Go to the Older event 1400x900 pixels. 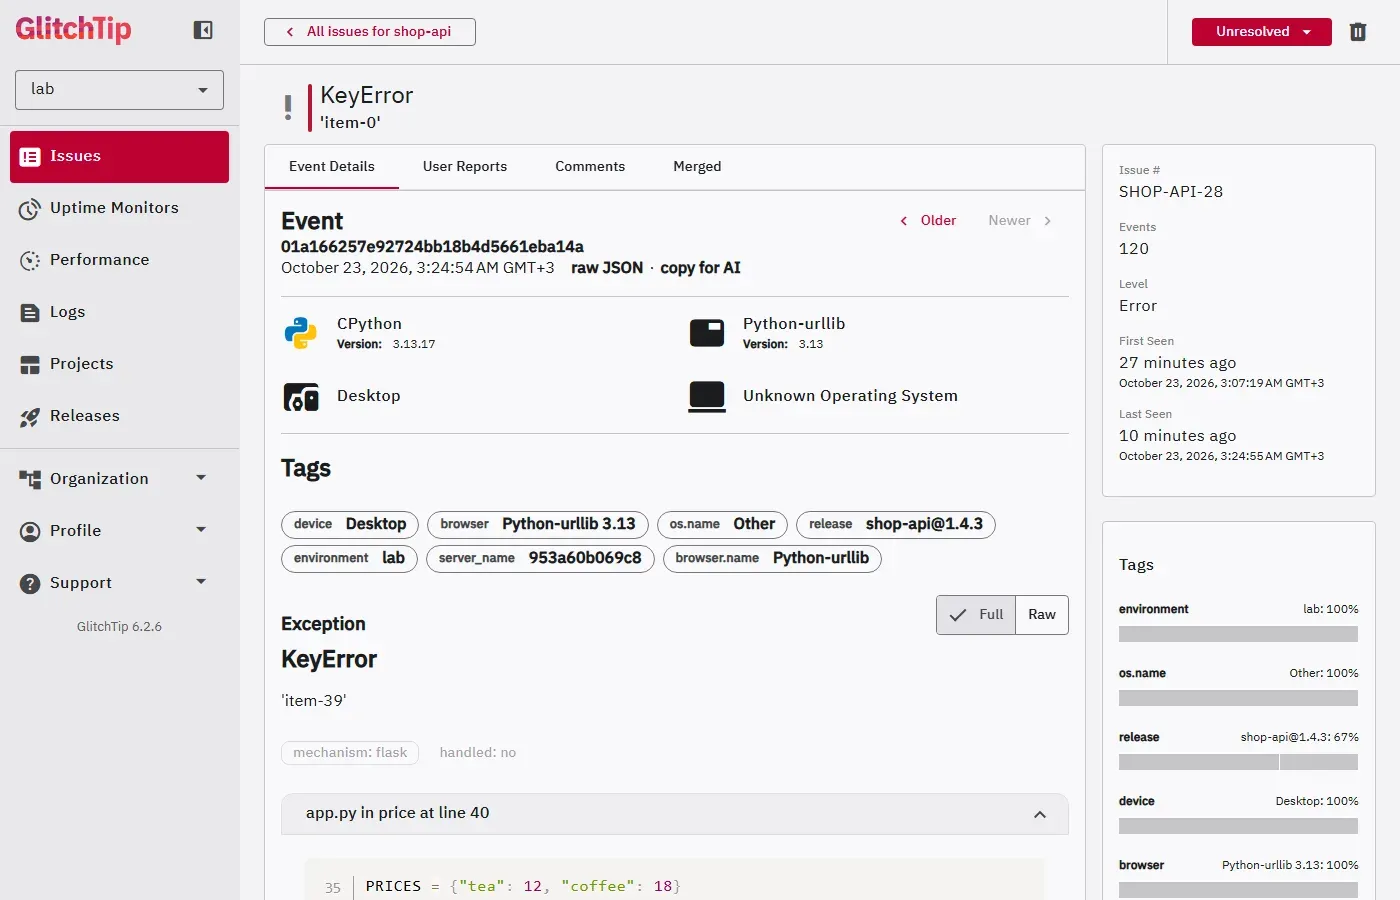pos(928,221)
